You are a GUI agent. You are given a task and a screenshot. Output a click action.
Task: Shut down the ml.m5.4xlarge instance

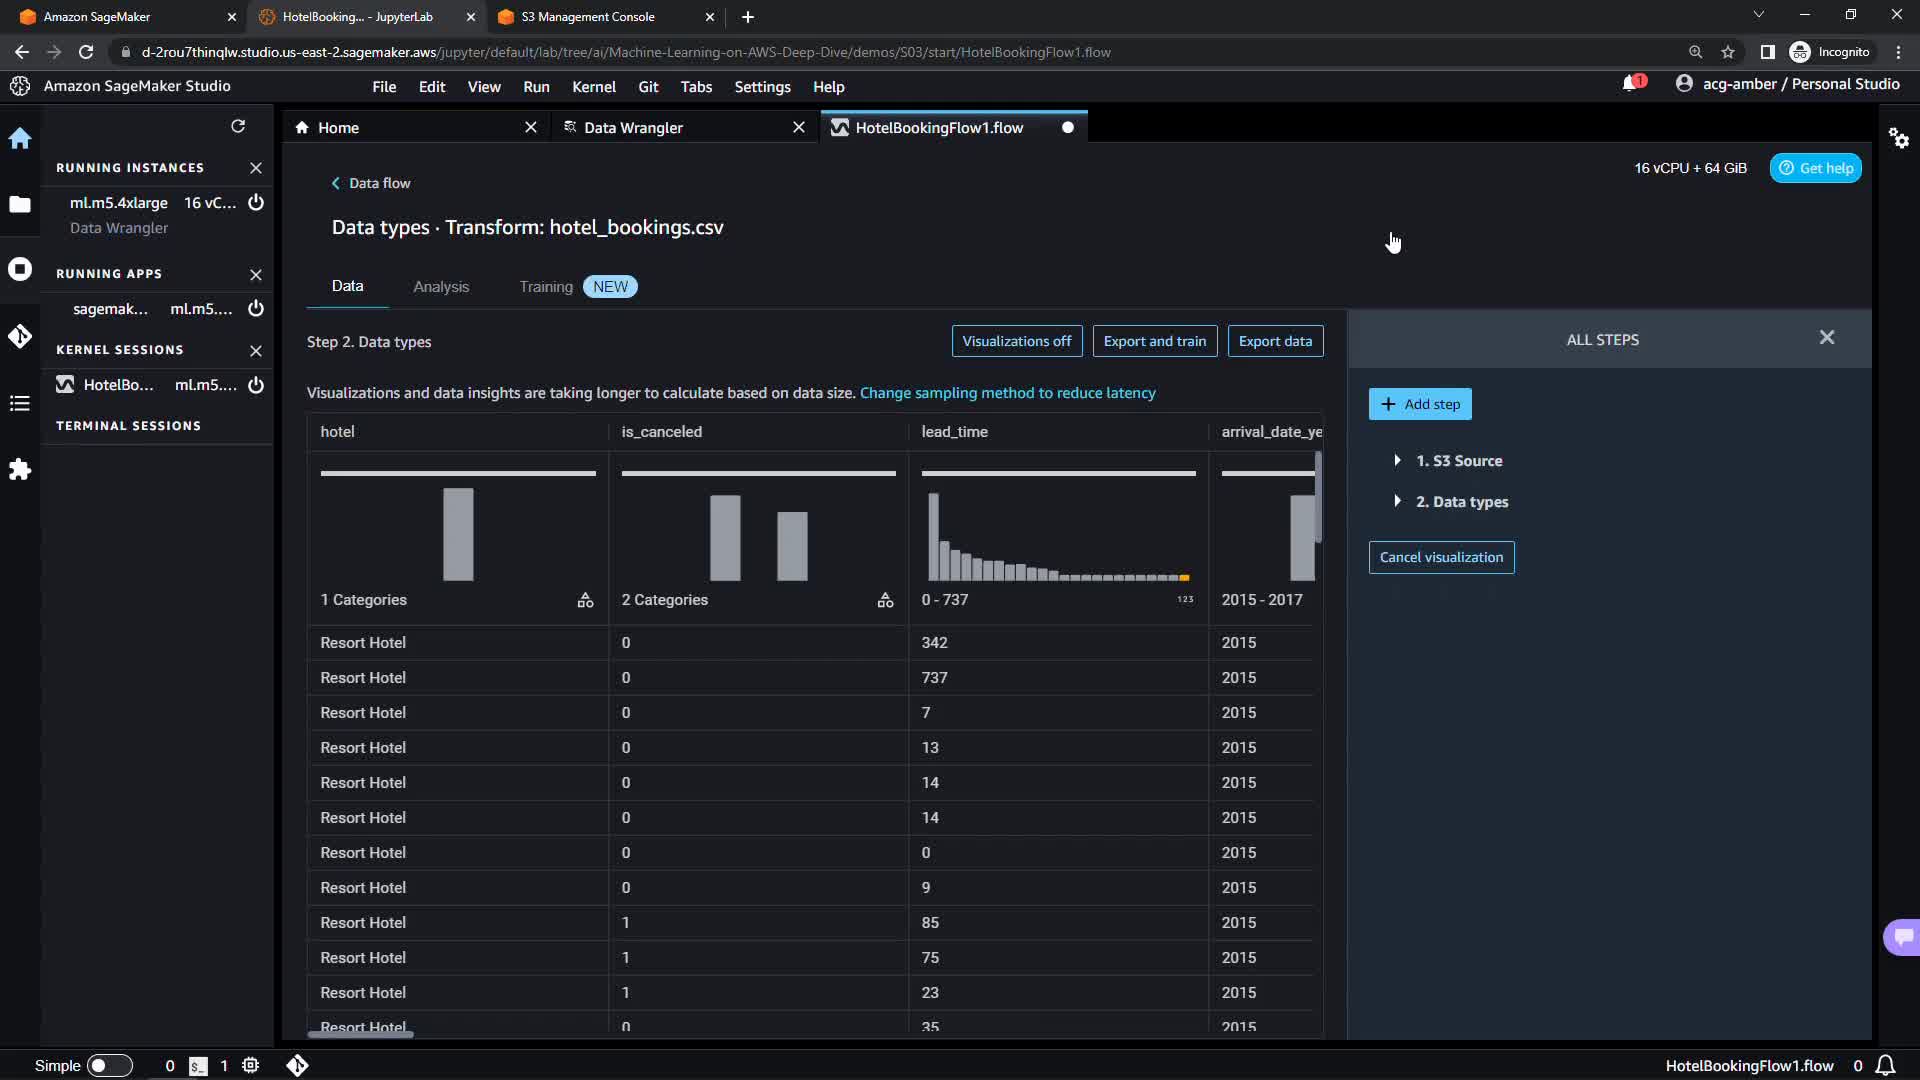[256, 202]
